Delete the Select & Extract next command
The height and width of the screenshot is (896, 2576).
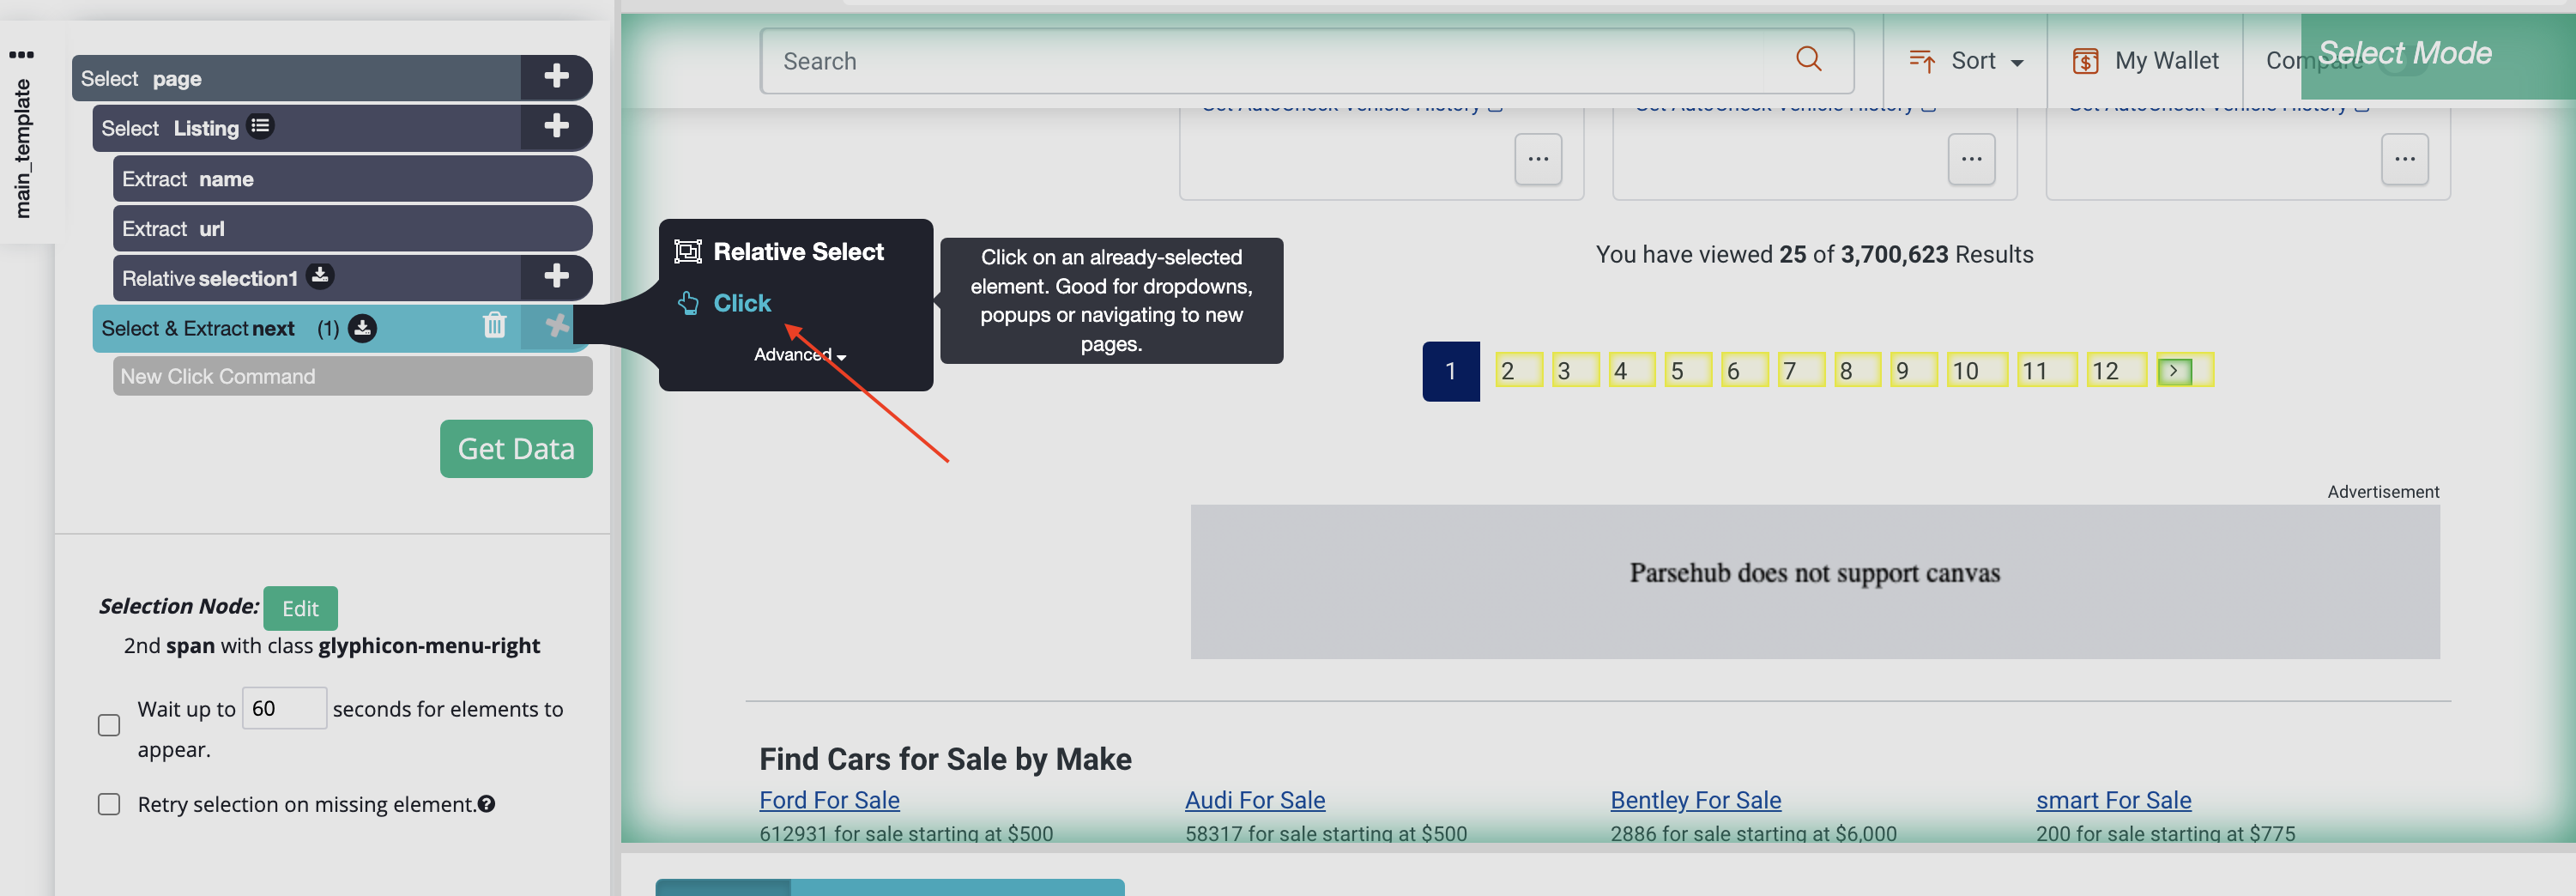coord(494,325)
